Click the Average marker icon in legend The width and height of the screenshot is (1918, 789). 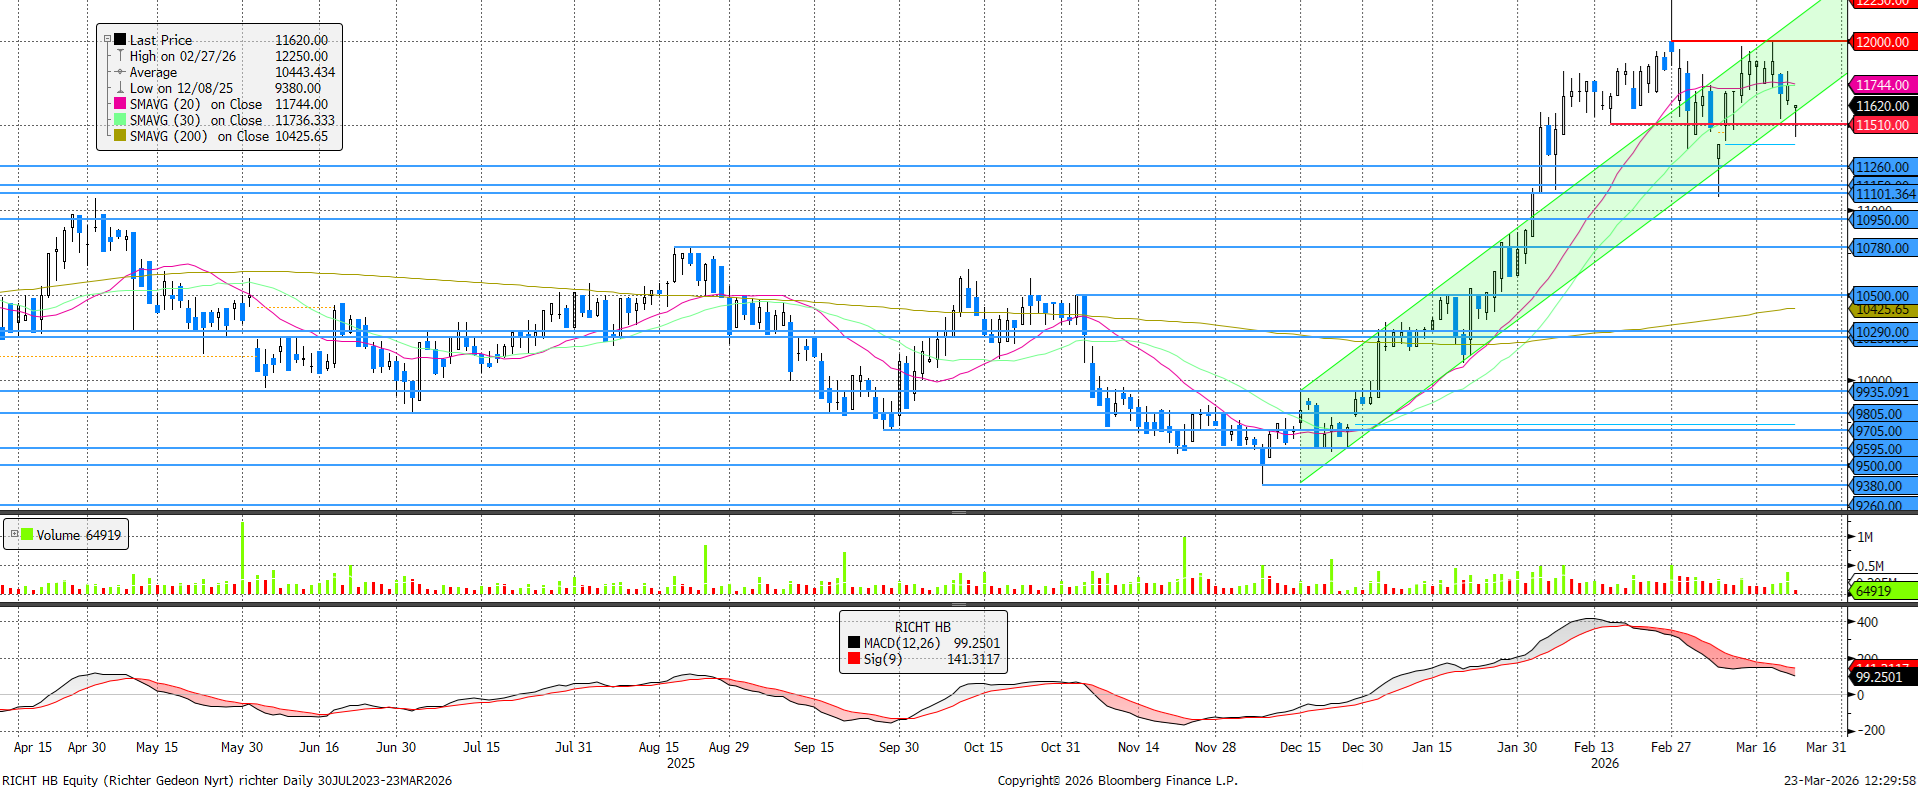[x=120, y=72]
